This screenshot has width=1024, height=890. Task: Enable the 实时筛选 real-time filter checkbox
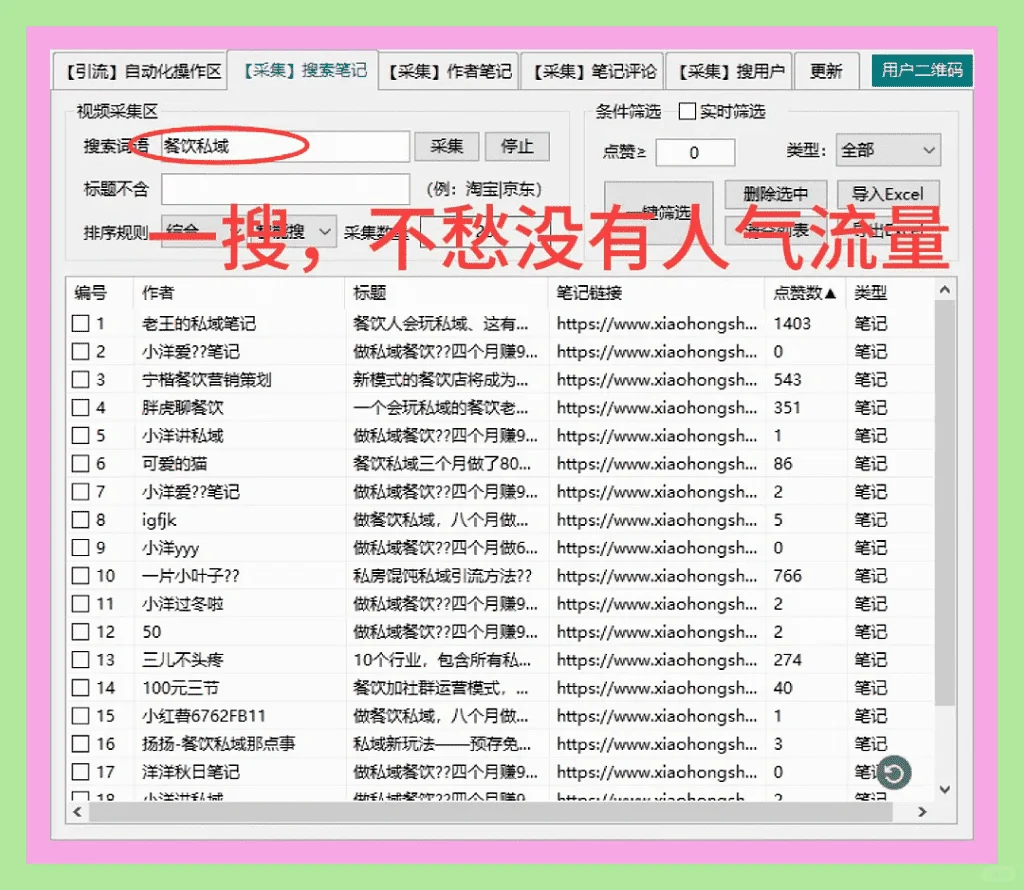687,112
